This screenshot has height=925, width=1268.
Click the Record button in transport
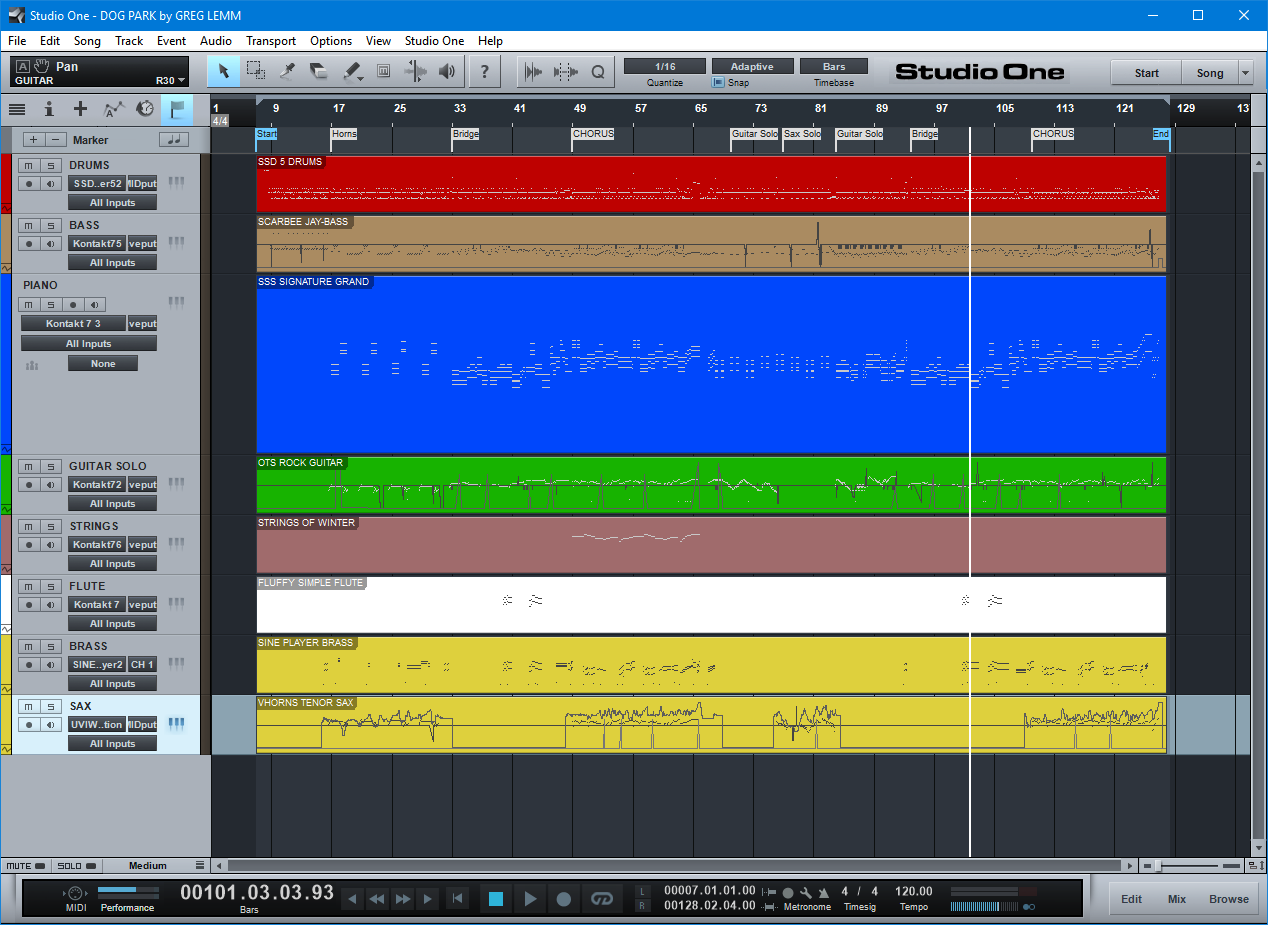[564, 899]
